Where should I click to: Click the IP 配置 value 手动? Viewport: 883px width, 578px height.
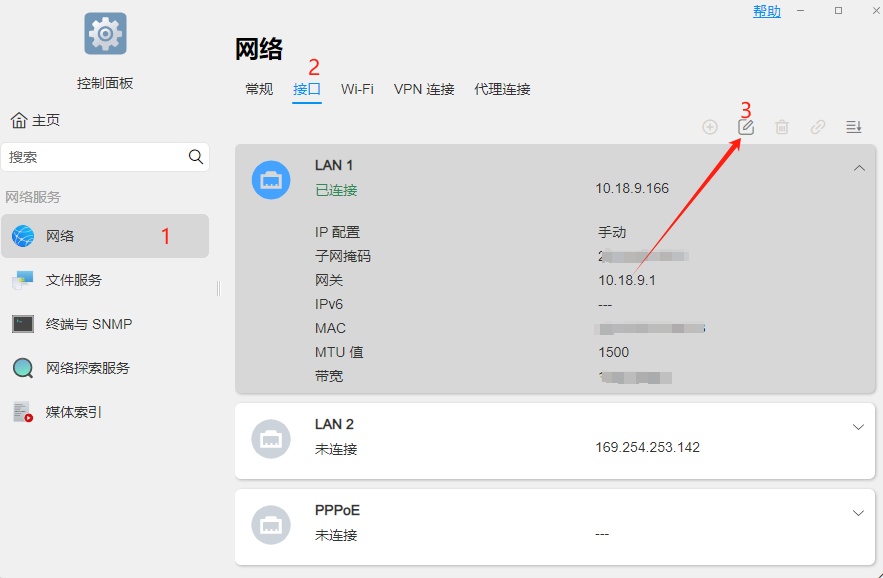click(612, 232)
